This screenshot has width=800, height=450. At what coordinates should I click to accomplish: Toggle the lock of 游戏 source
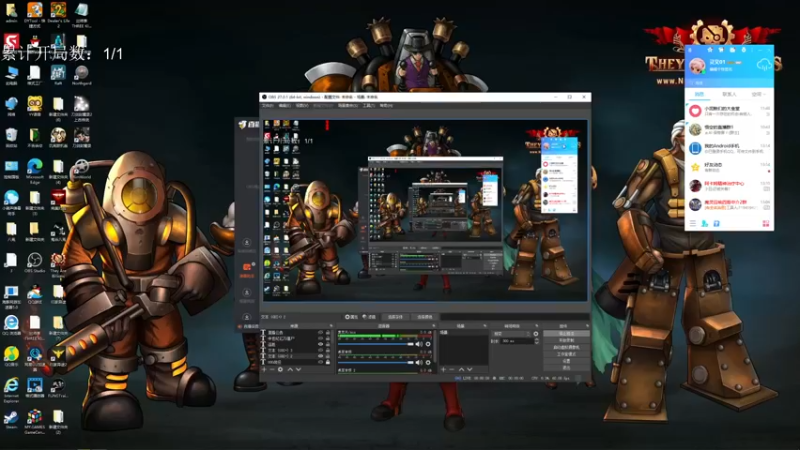click(328, 344)
